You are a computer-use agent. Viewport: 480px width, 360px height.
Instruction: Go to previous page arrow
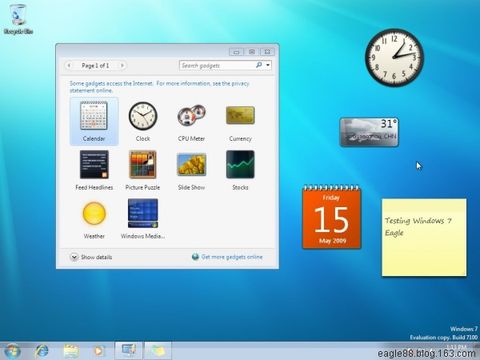pyautogui.click(x=69, y=65)
